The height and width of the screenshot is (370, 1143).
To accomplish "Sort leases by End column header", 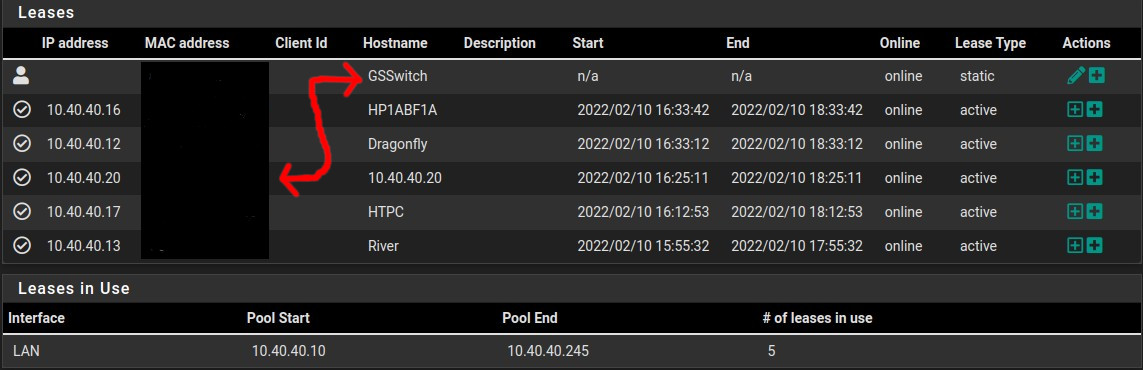I will coord(738,43).
